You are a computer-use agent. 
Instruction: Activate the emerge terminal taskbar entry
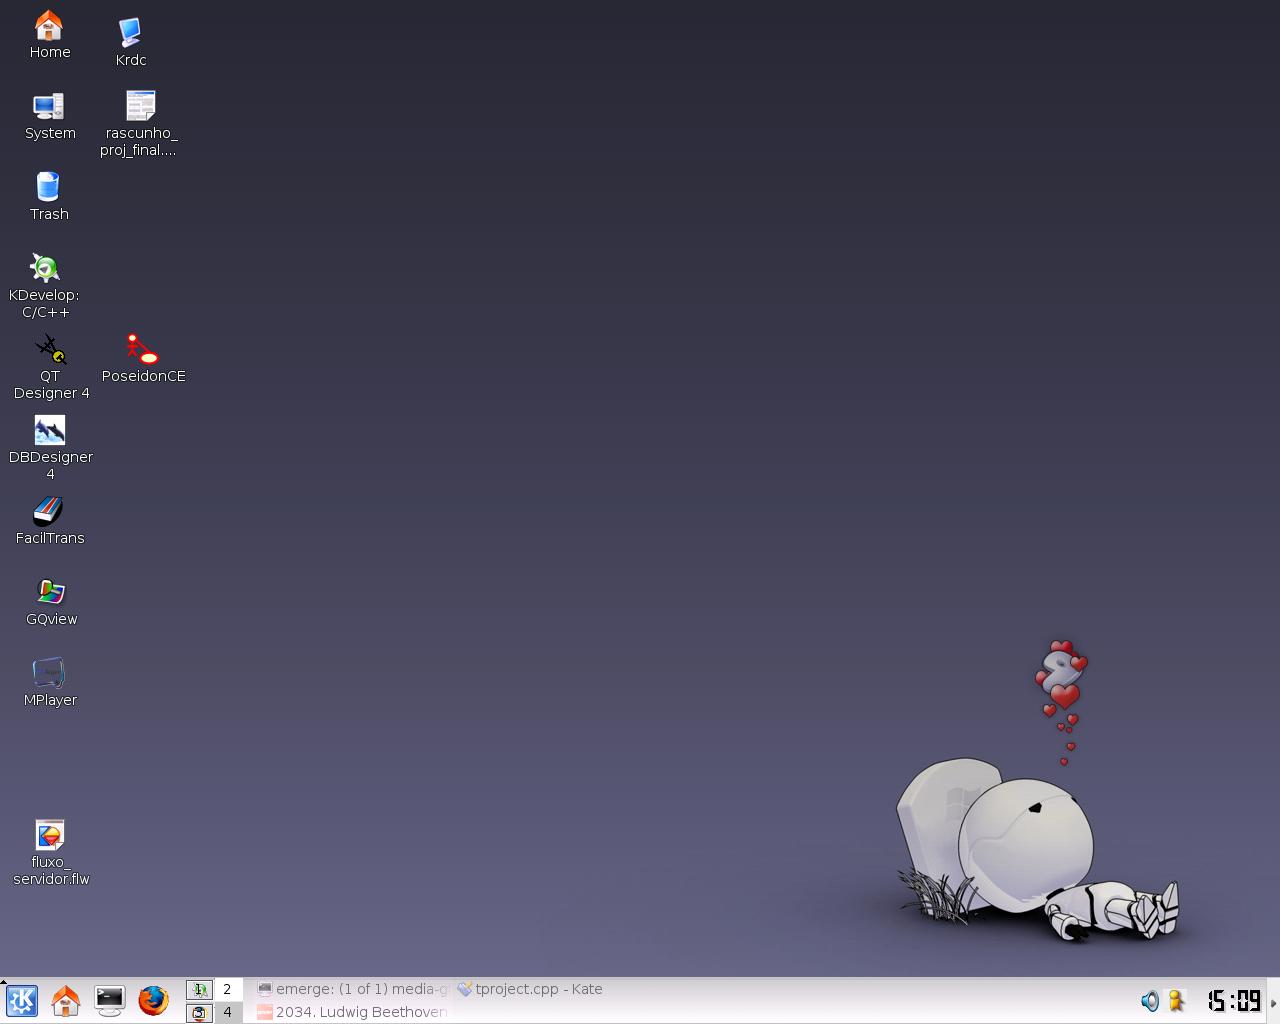[351, 989]
